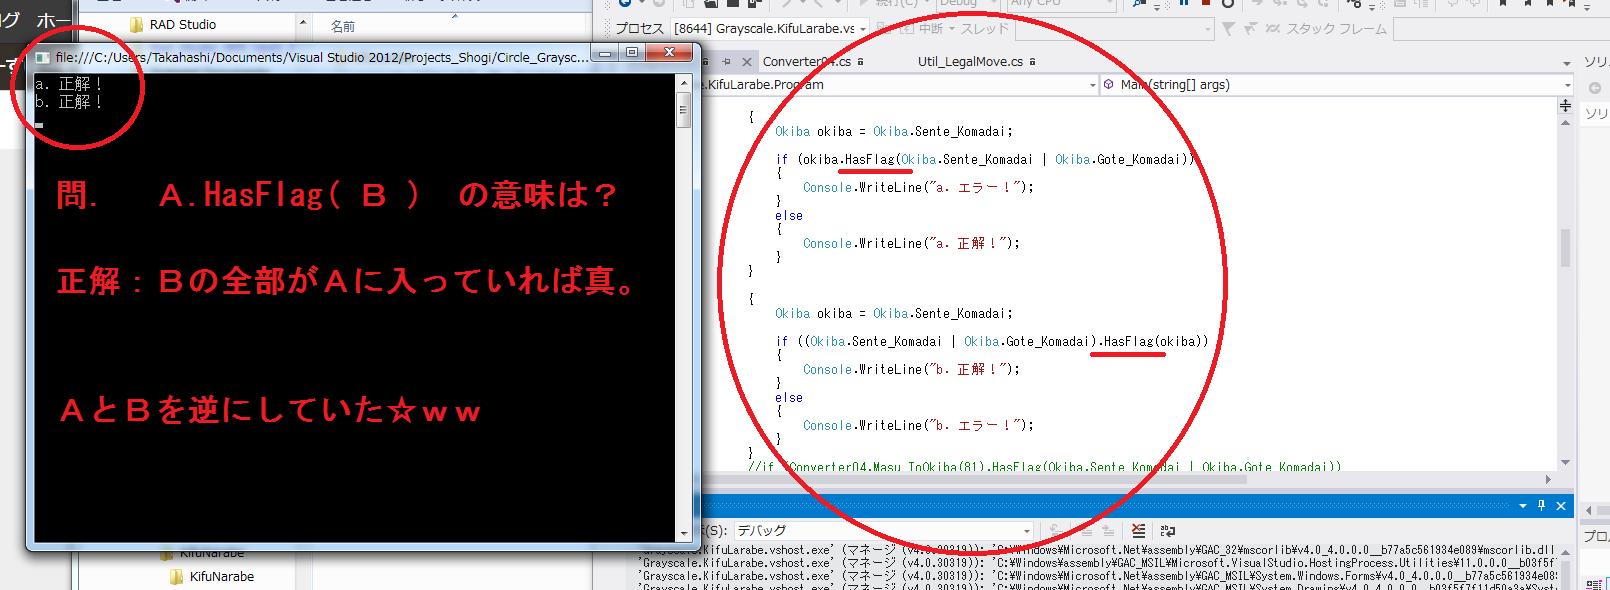Screen dimensions: 1610x590
Task: Select the output line mentioning mscorlib.dll
Action: point(1099,550)
